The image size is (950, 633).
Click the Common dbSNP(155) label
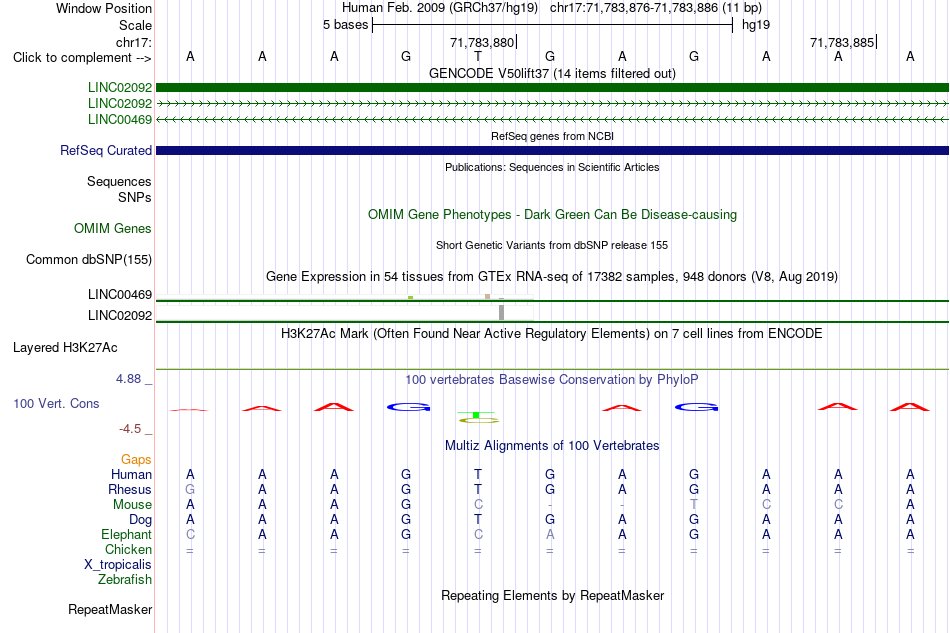(x=88, y=259)
